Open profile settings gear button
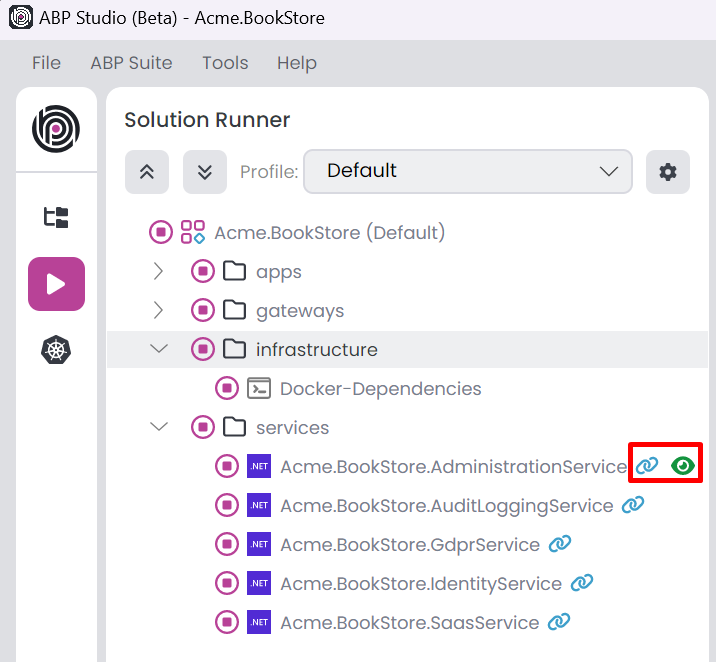Viewport: 716px width, 662px height. [667, 172]
